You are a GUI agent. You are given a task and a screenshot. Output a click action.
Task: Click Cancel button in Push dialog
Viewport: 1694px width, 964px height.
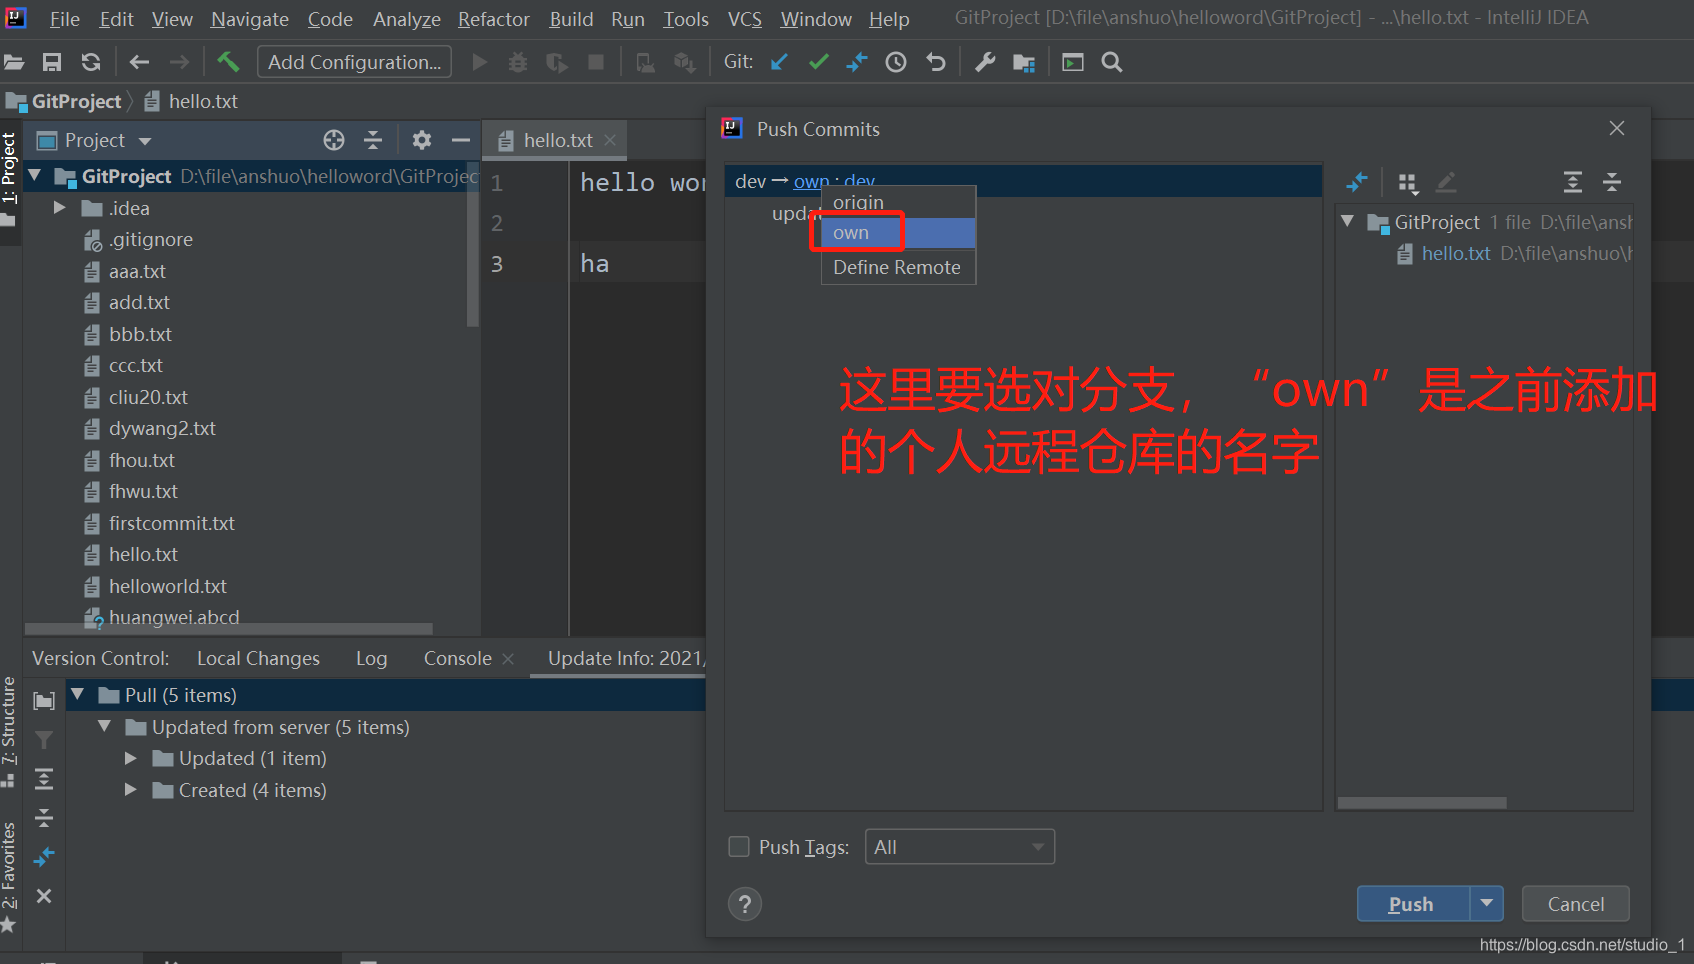pos(1575,904)
